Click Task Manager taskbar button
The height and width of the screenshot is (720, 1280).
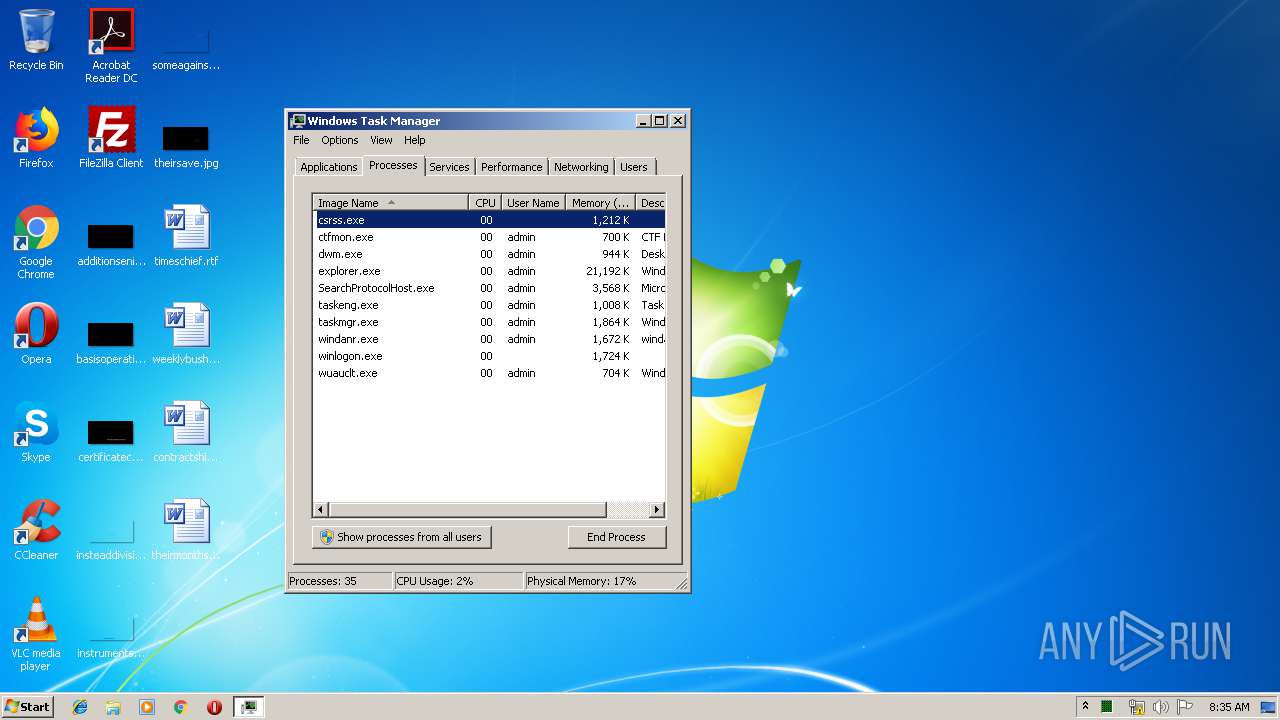[x=248, y=707]
